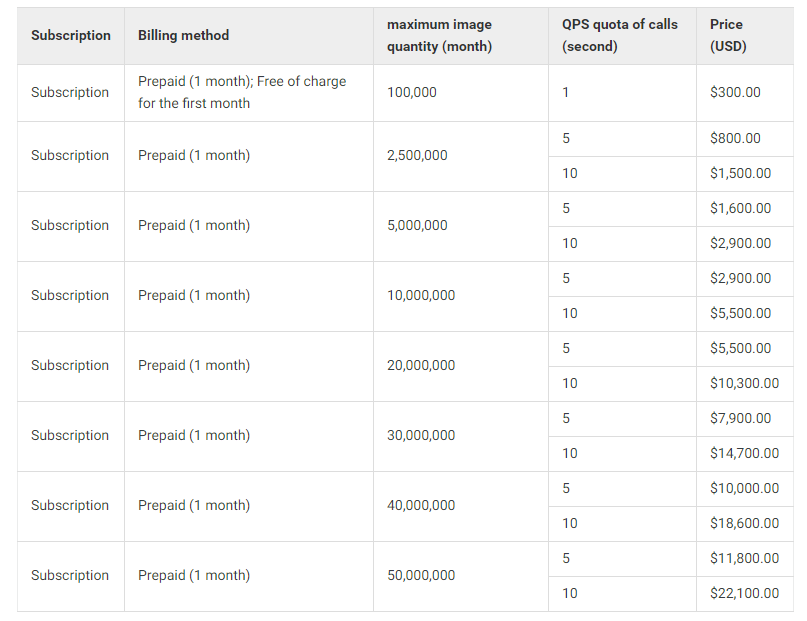Click the 20,000,000 image quantity cell
This screenshot has height=621, width=807.
coord(421,365)
